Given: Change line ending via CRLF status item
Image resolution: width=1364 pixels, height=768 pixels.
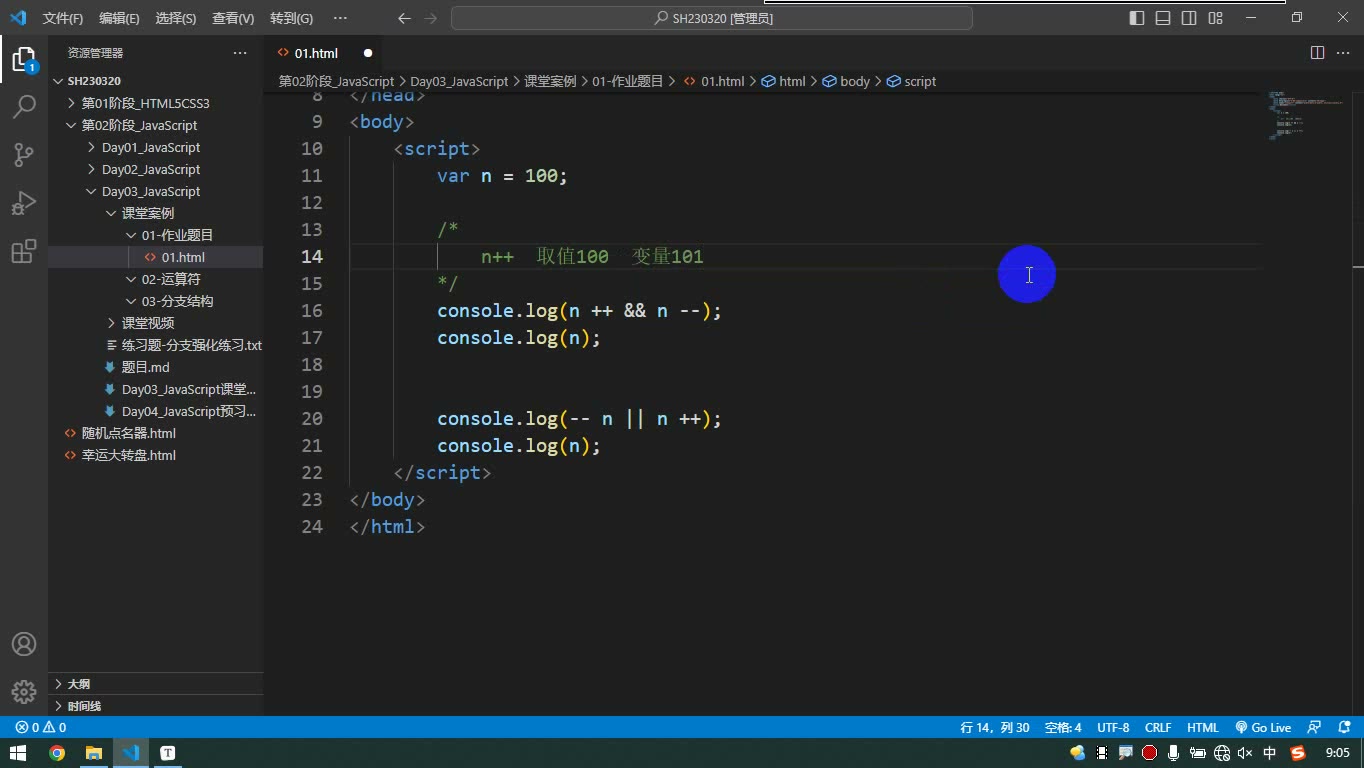Looking at the screenshot, I should click(1158, 728).
